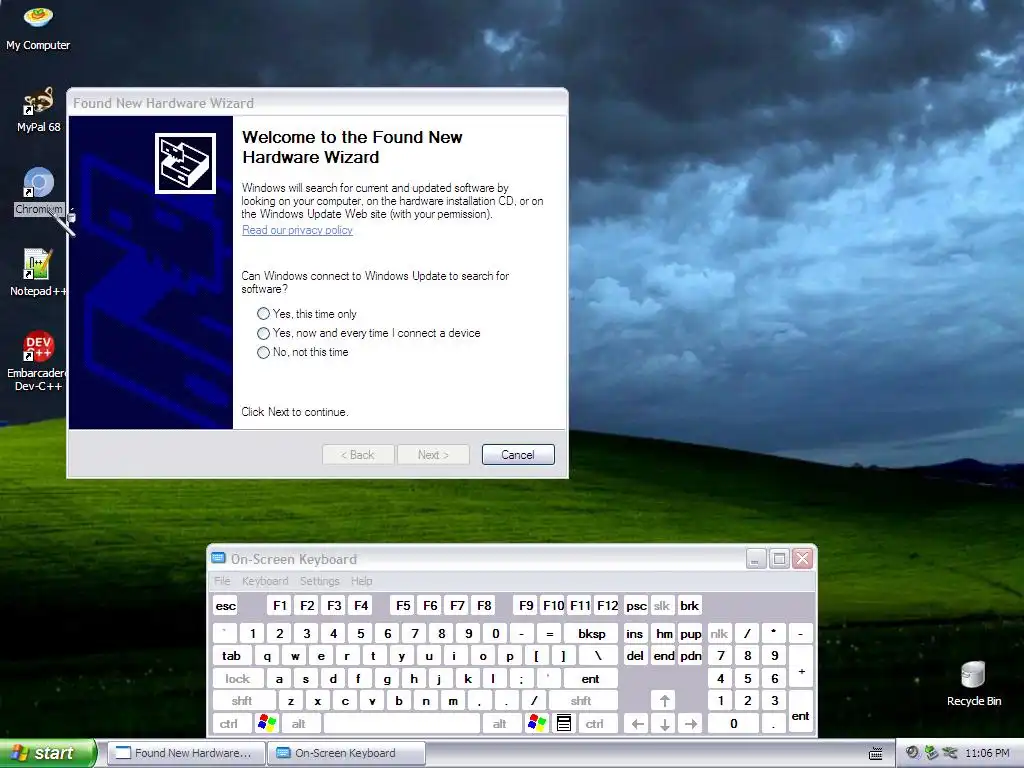Click the Found New Hardware Wizard title bar
This screenshot has height=768, width=1024.
(317, 103)
